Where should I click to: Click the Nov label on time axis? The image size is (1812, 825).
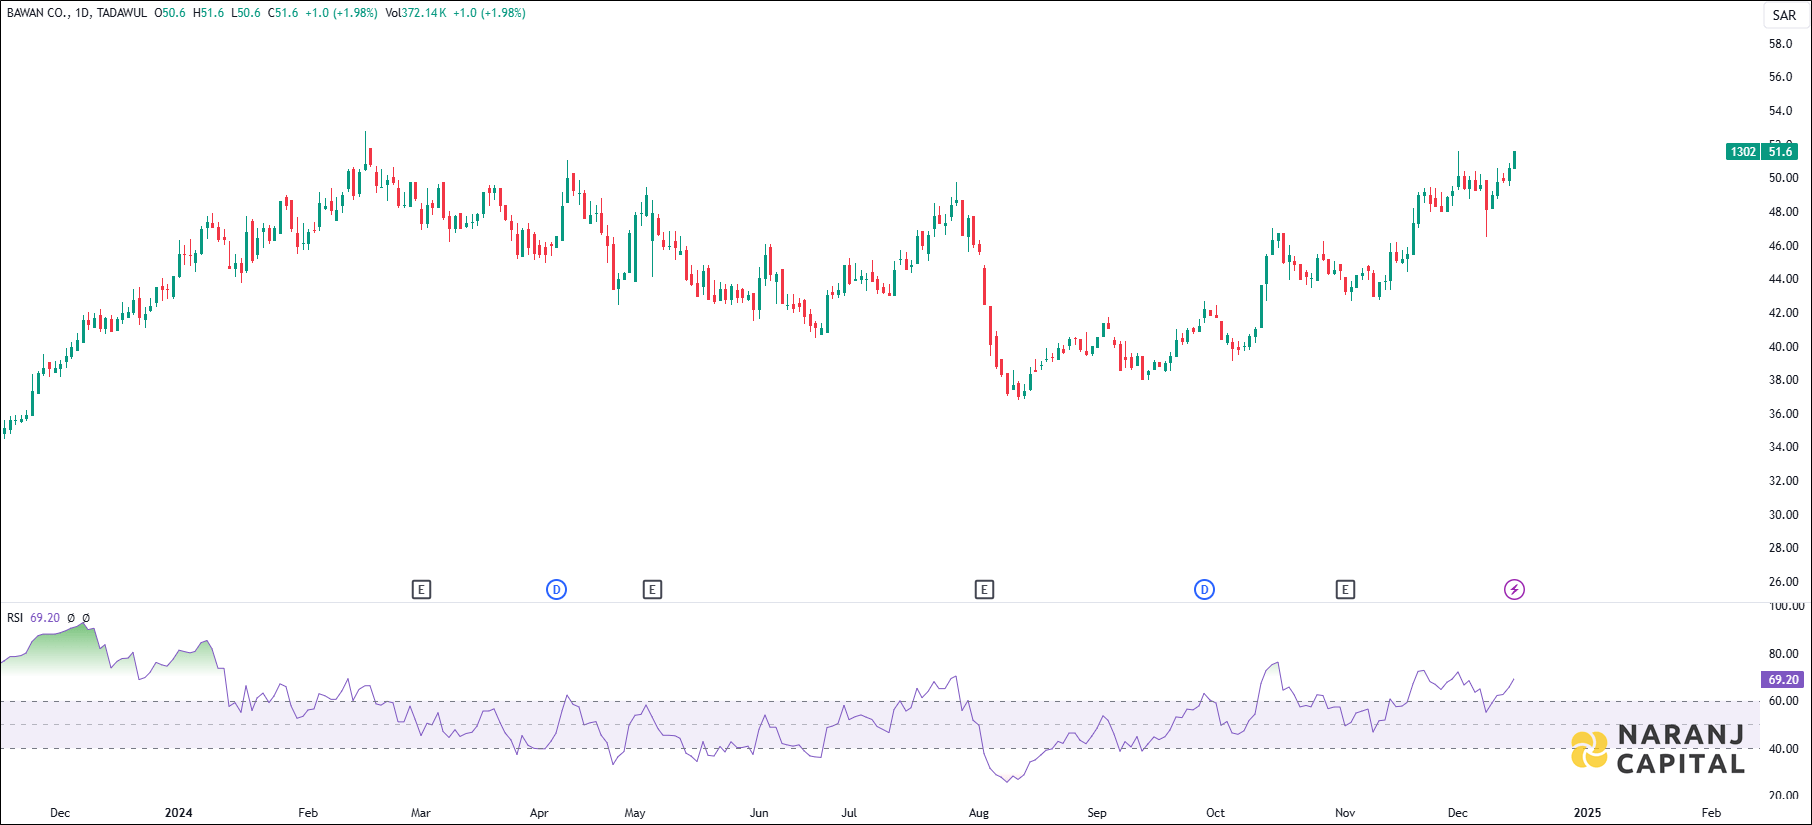pyautogui.click(x=1345, y=813)
